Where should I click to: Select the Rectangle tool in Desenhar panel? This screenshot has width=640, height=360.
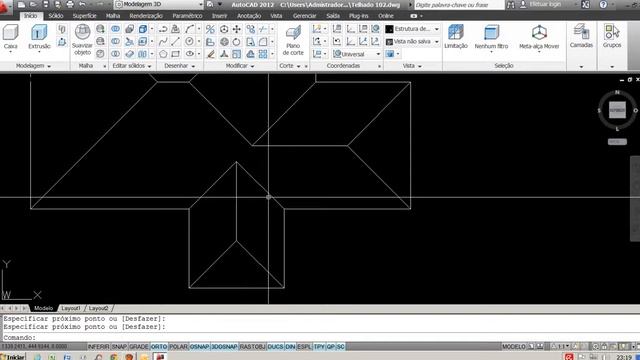(x=176, y=54)
